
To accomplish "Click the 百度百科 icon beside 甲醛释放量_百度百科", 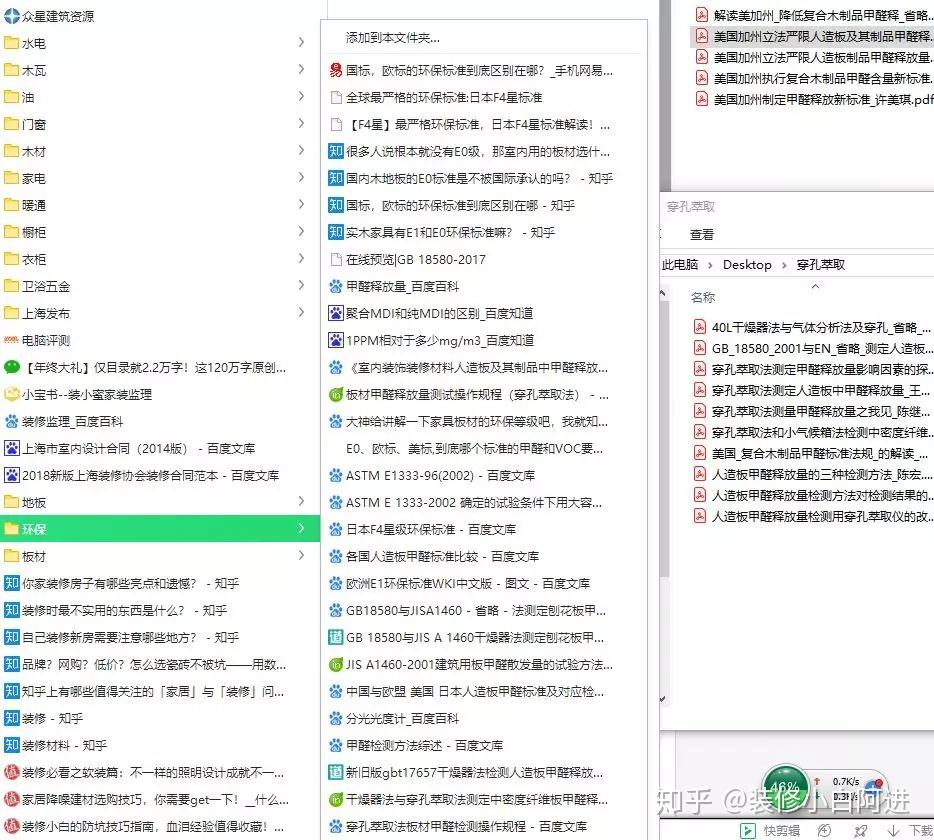I will (x=335, y=285).
